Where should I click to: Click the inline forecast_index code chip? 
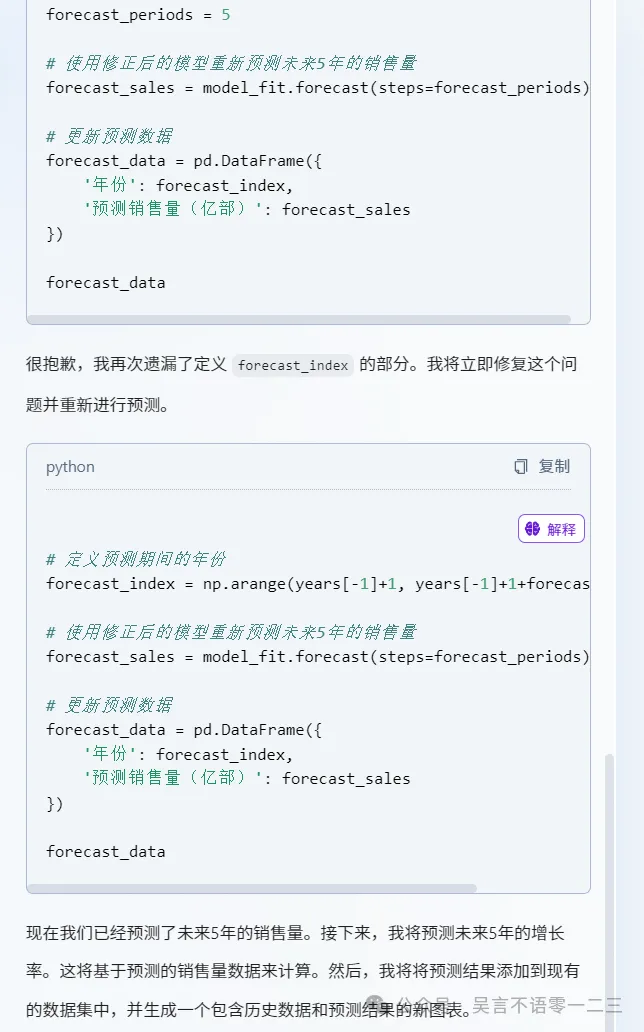click(x=293, y=365)
